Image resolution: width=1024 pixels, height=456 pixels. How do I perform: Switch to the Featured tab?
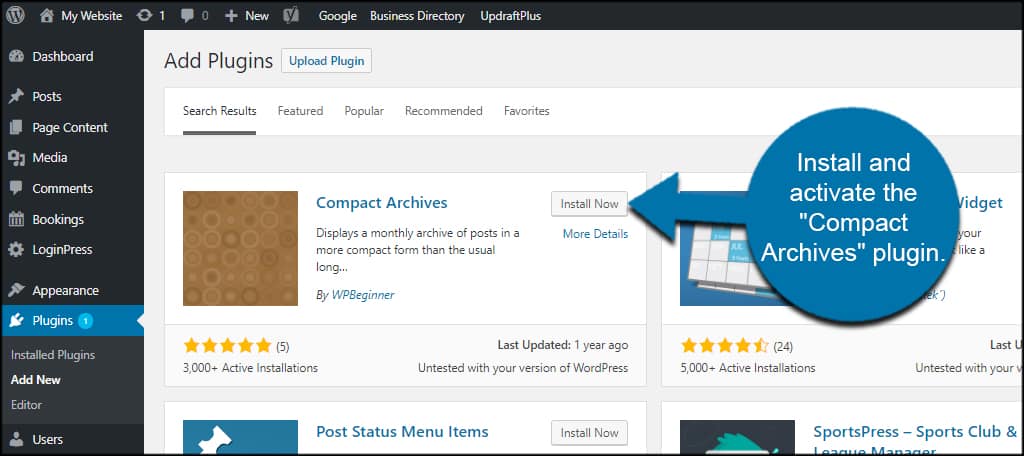(300, 111)
